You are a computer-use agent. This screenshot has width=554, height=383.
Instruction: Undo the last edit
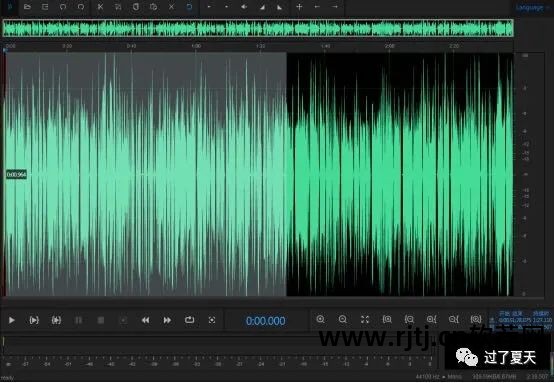pyautogui.click(x=63, y=7)
